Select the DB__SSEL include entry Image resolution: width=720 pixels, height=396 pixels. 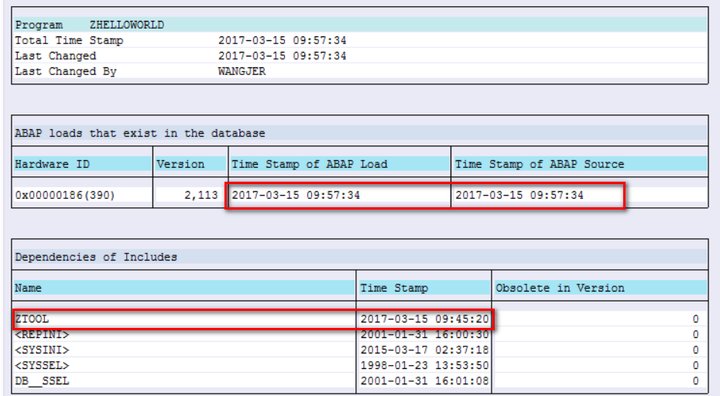pyautogui.click(x=42, y=381)
